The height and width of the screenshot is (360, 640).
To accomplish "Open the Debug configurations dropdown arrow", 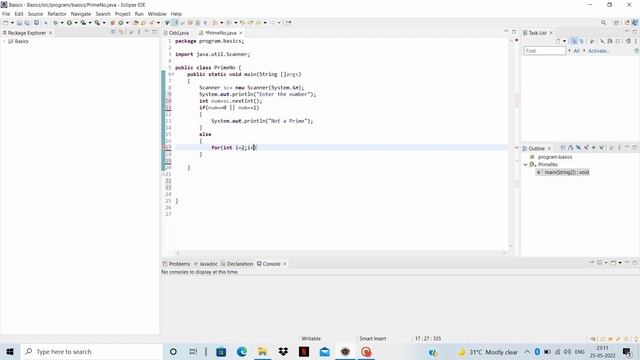I will 62,23.
